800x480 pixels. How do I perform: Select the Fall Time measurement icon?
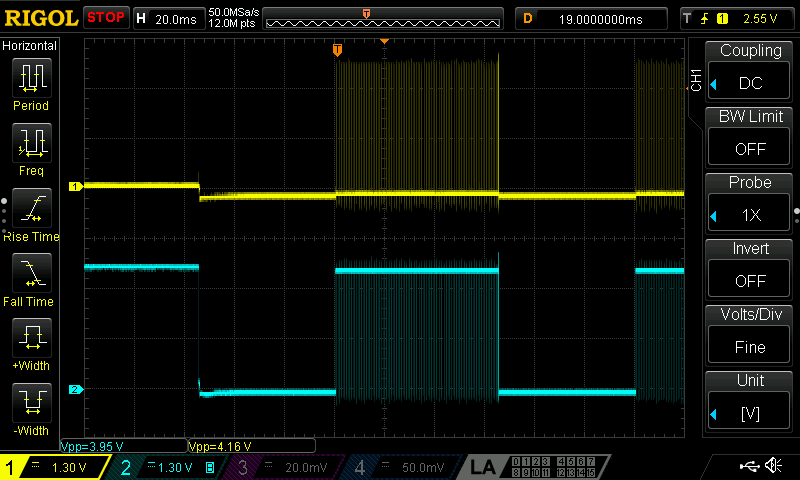click(x=32, y=273)
